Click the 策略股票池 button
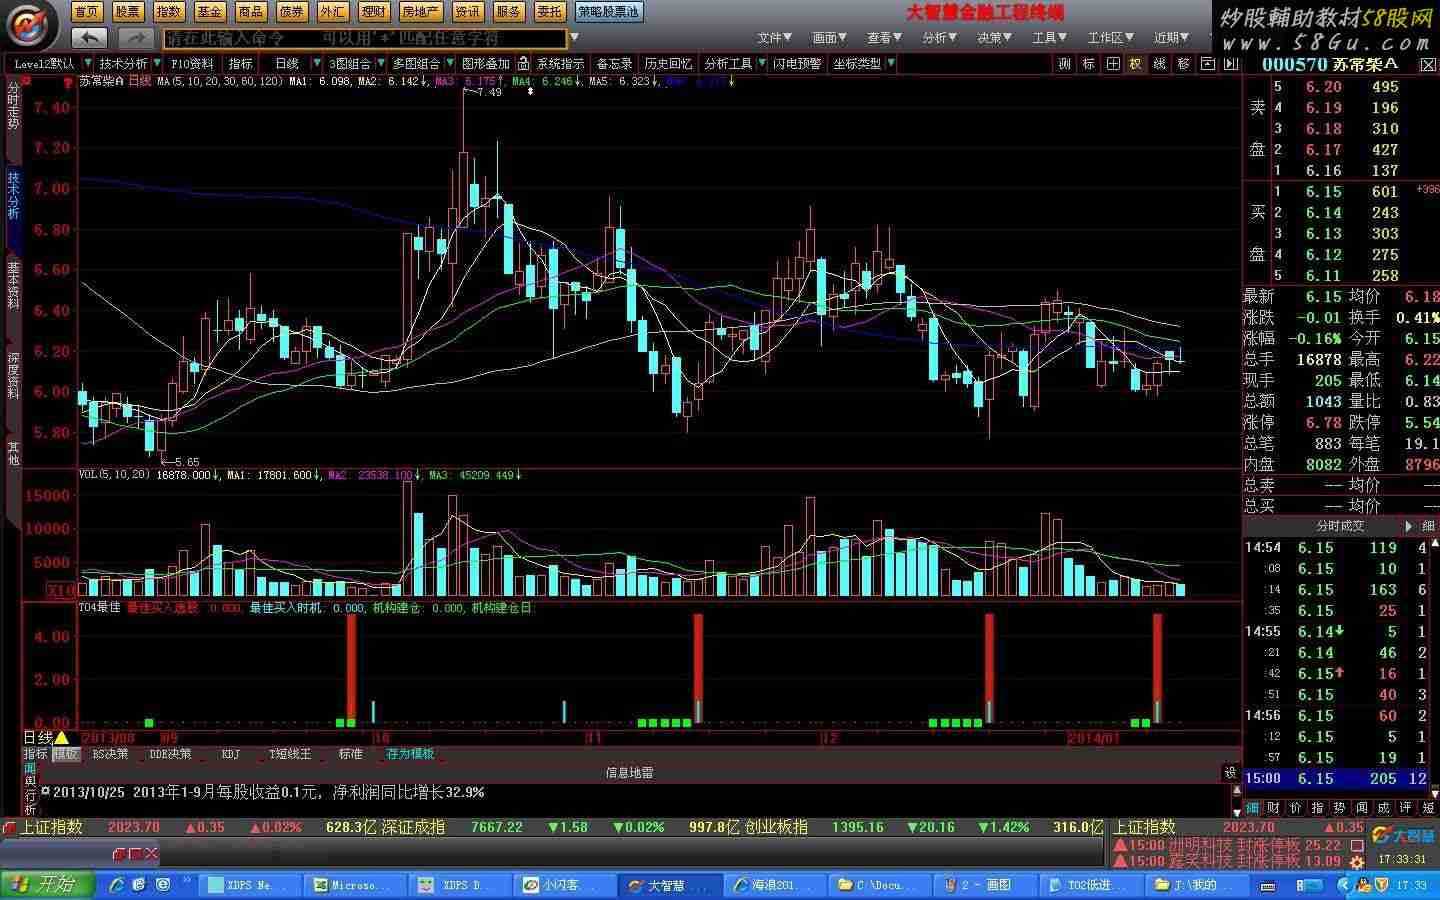 click(x=609, y=12)
